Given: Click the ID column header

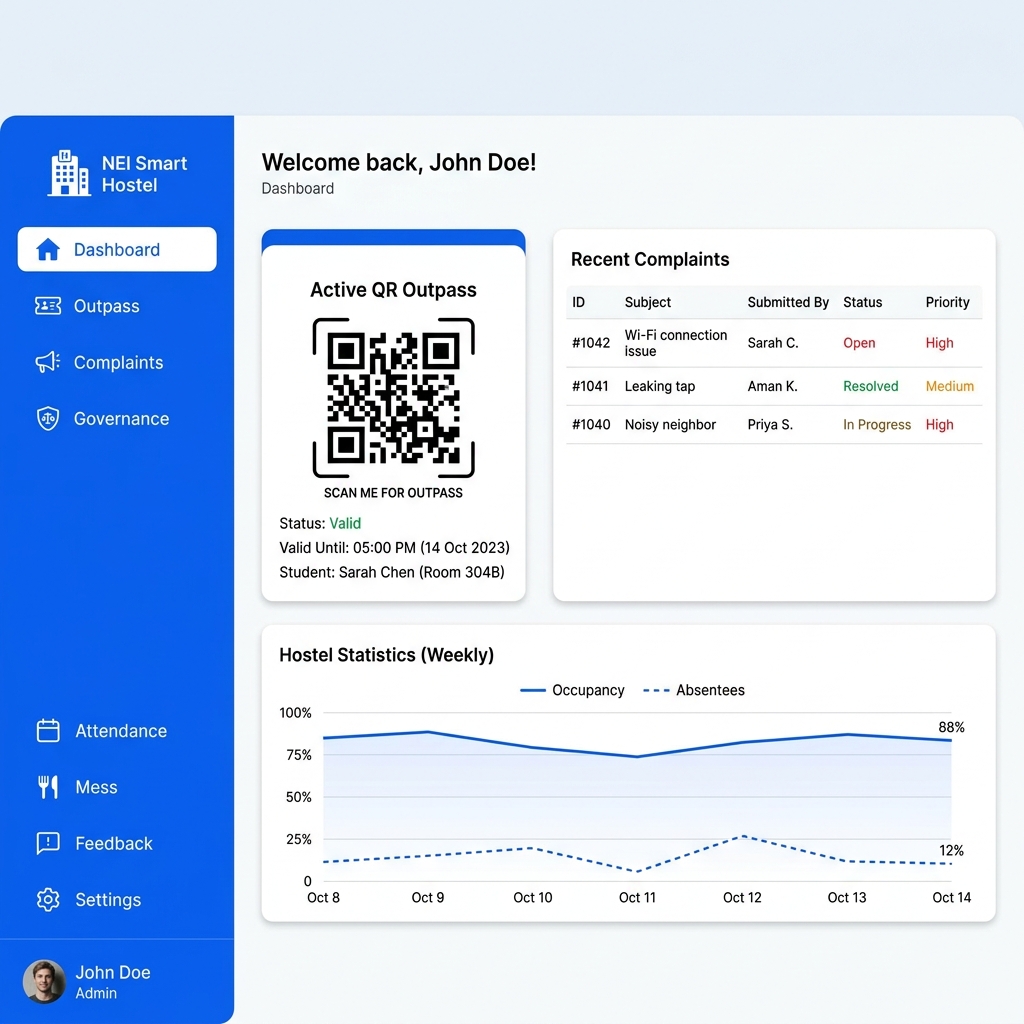Looking at the screenshot, I should [x=579, y=302].
